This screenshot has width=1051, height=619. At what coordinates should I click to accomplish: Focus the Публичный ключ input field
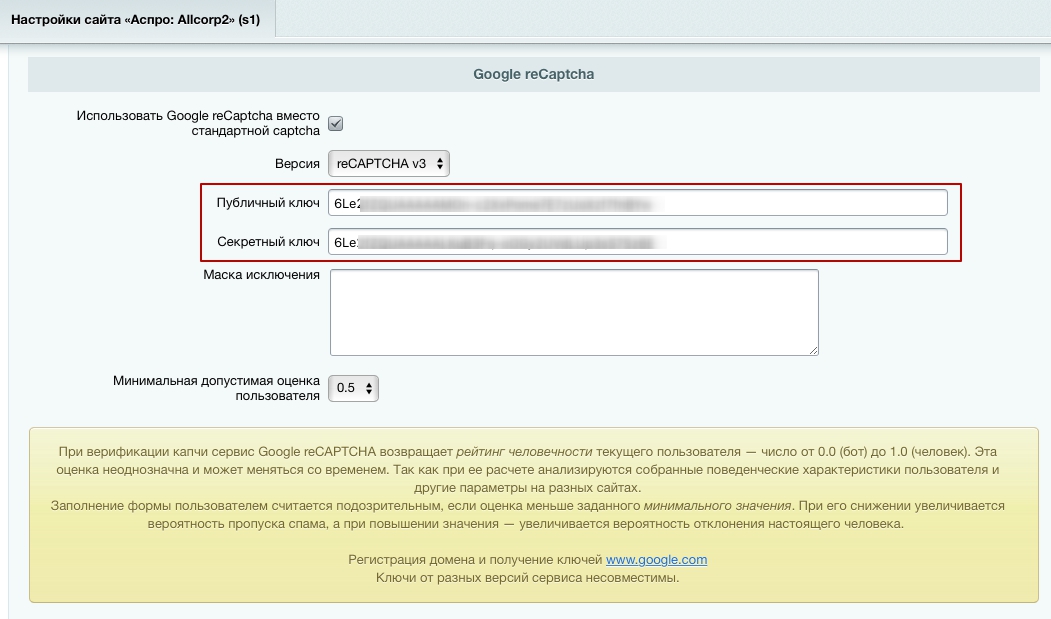[637, 203]
